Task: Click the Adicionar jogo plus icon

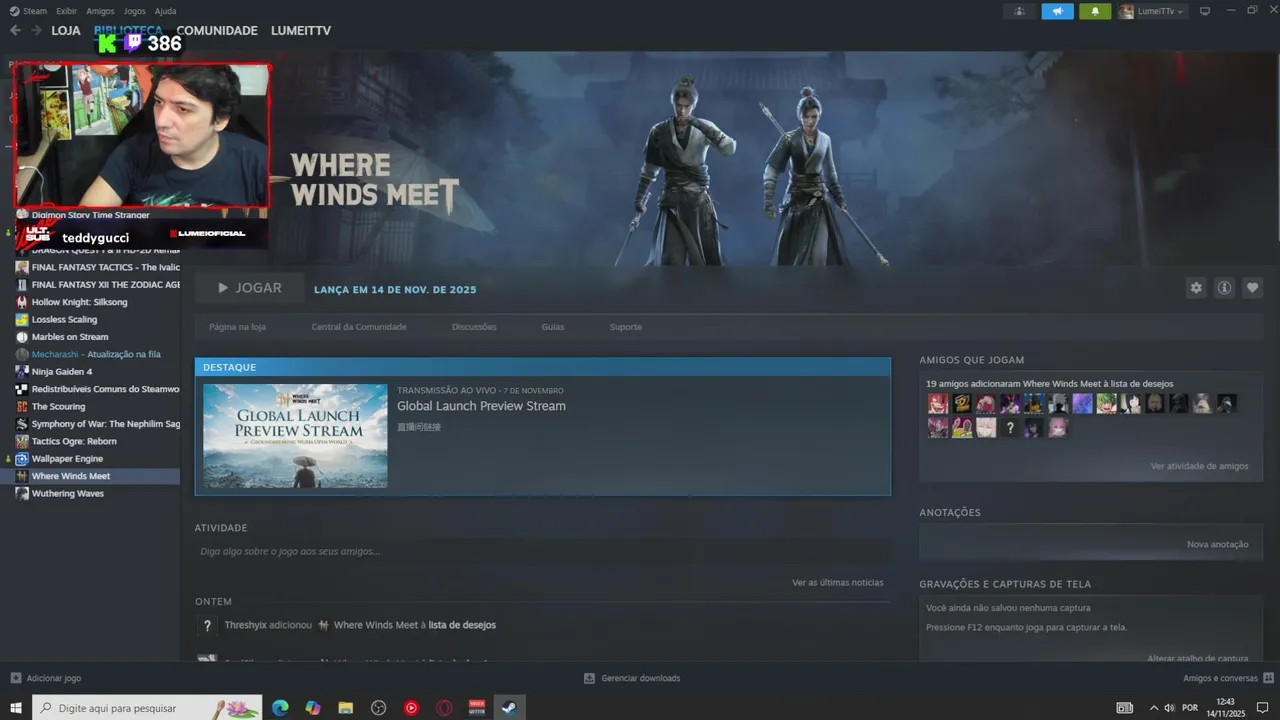Action: coord(15,678)
